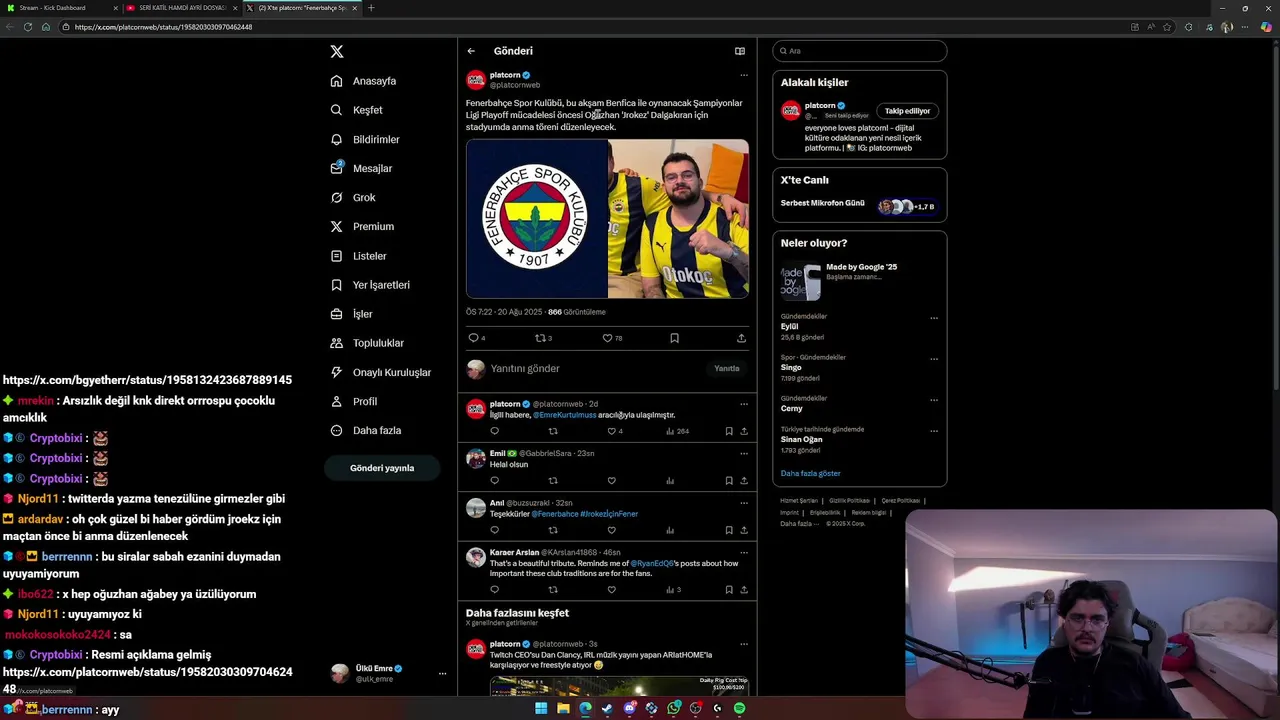Open more options for Singo trend
This screenshot has height=720, width=1280.
[934, 360]
